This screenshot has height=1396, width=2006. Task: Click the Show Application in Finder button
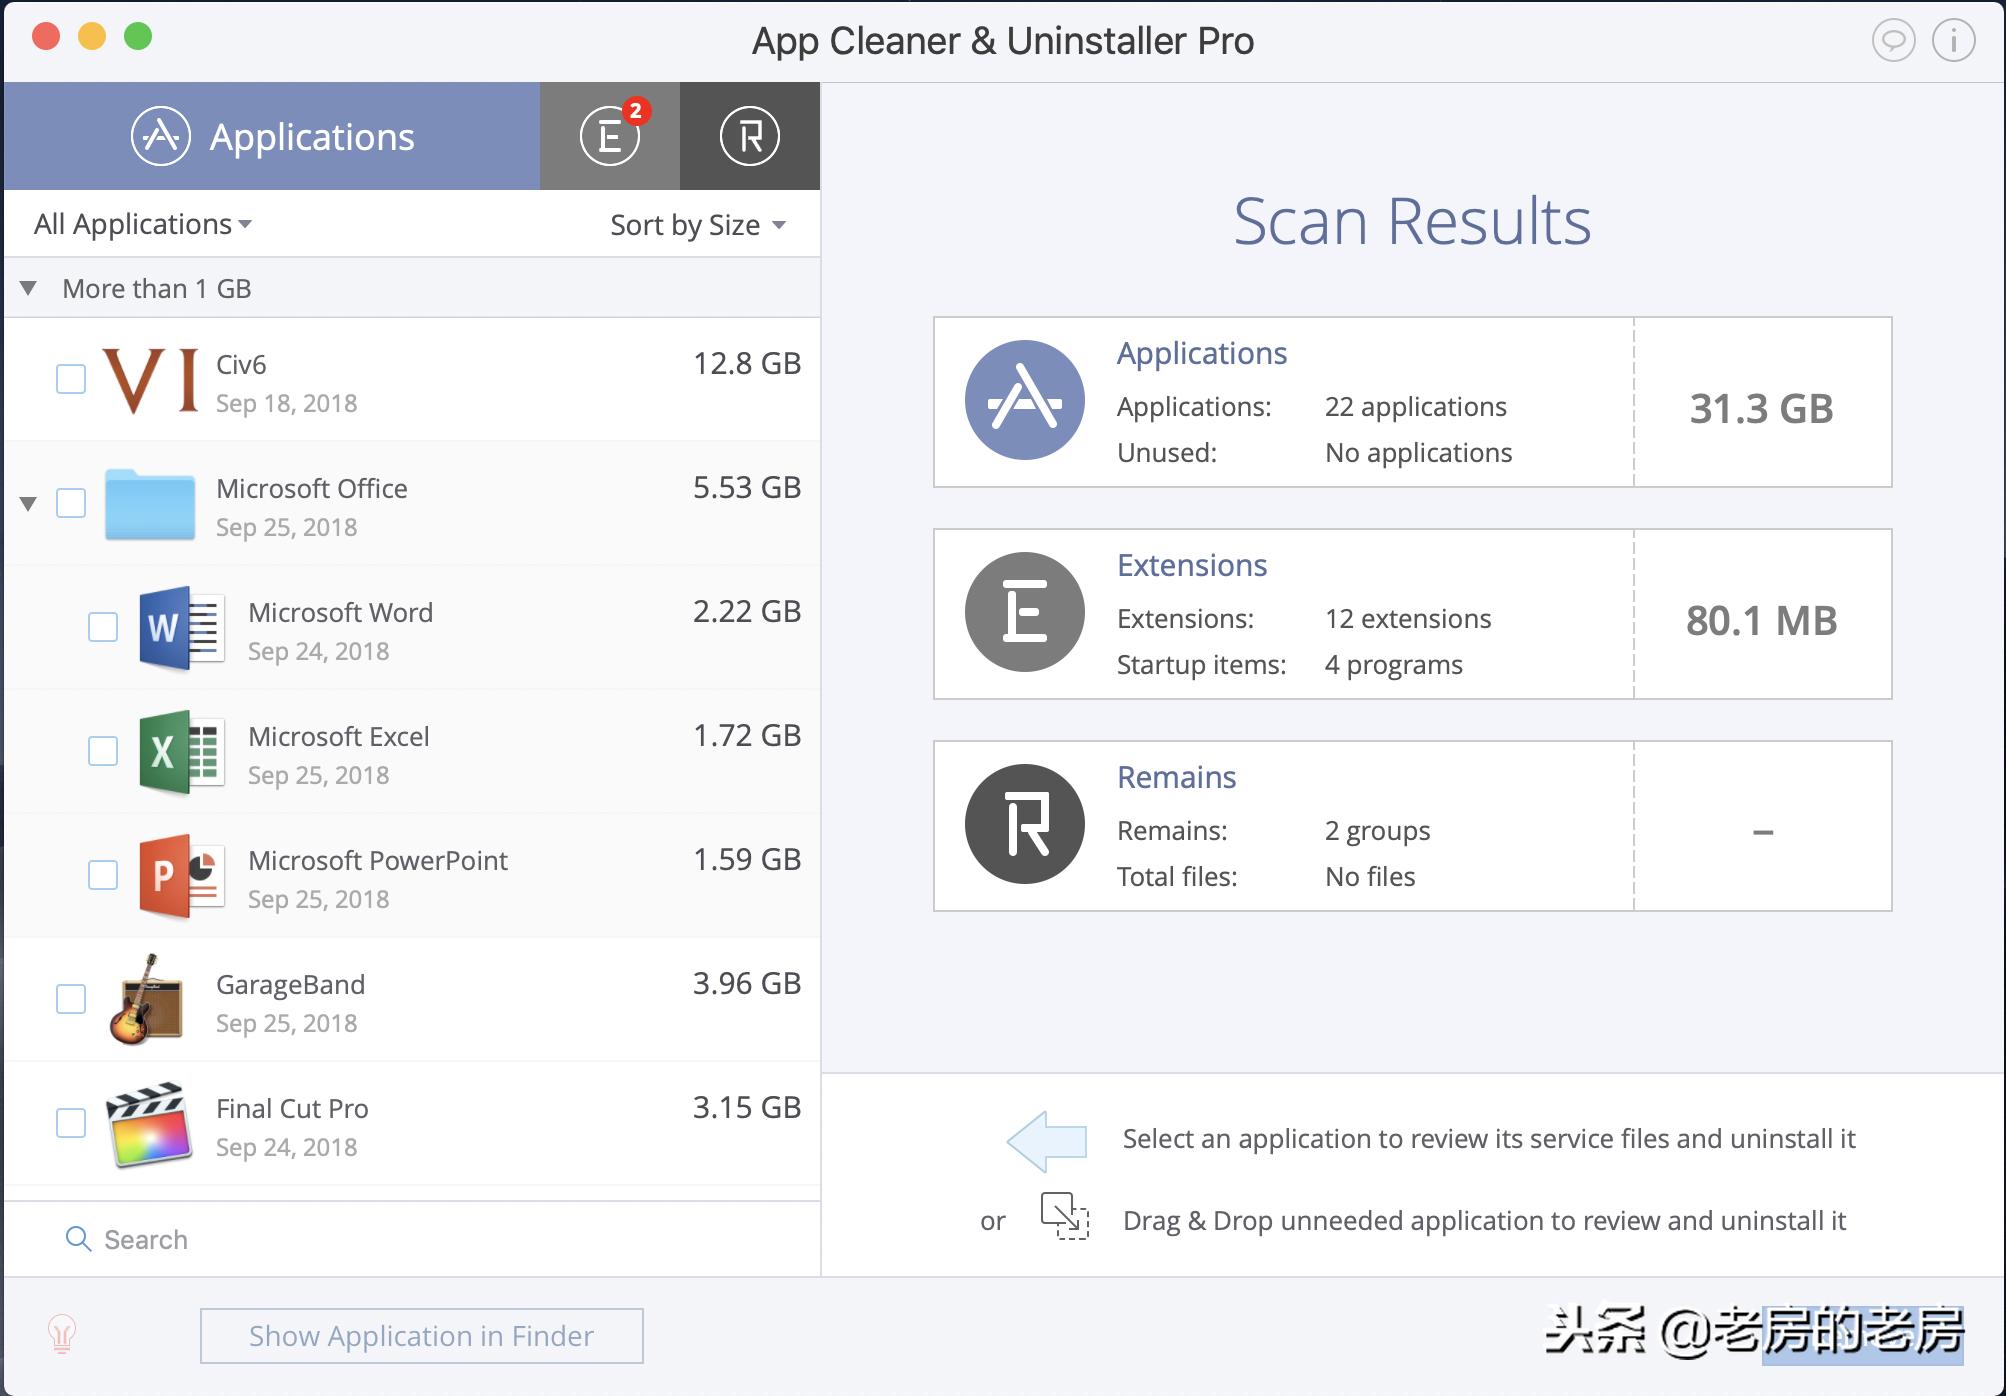tap(421, 1335)
